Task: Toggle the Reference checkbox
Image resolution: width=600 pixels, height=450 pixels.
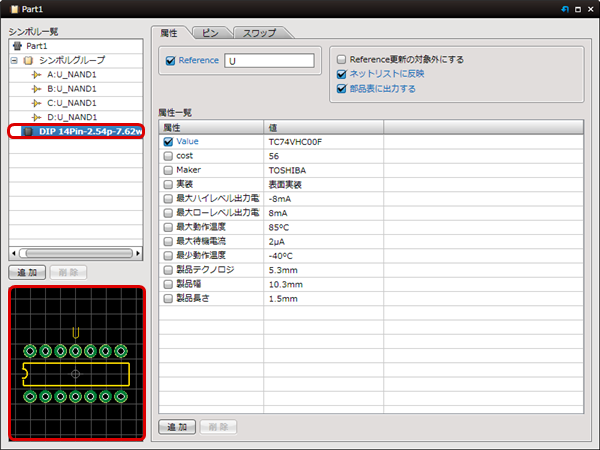Action: (x=170, y=60)
